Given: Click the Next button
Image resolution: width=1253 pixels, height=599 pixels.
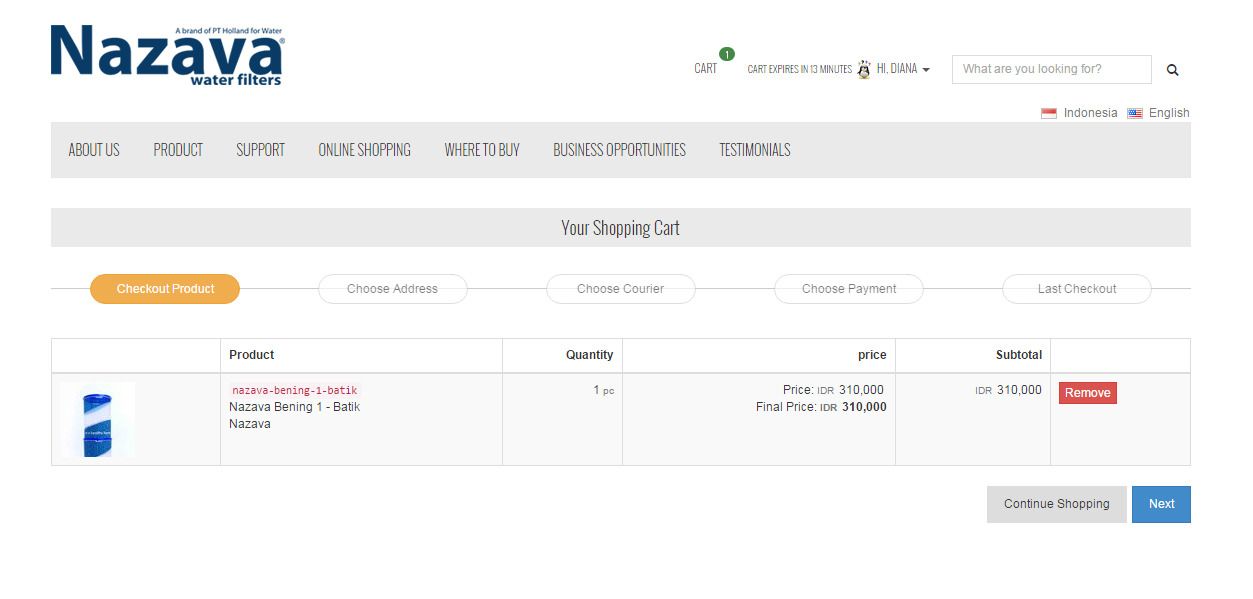Looking at the screenshot, I should (1160, 504).
